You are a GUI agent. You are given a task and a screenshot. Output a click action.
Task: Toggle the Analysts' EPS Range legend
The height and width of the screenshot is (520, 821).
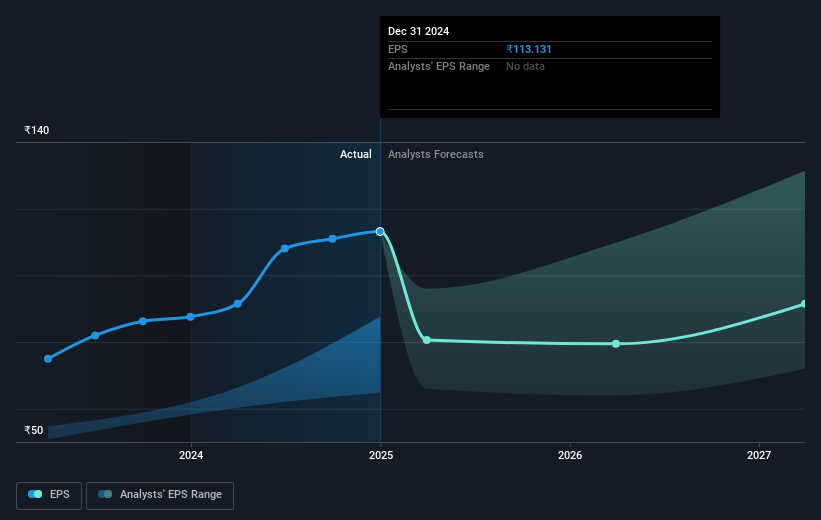(160, 495)
